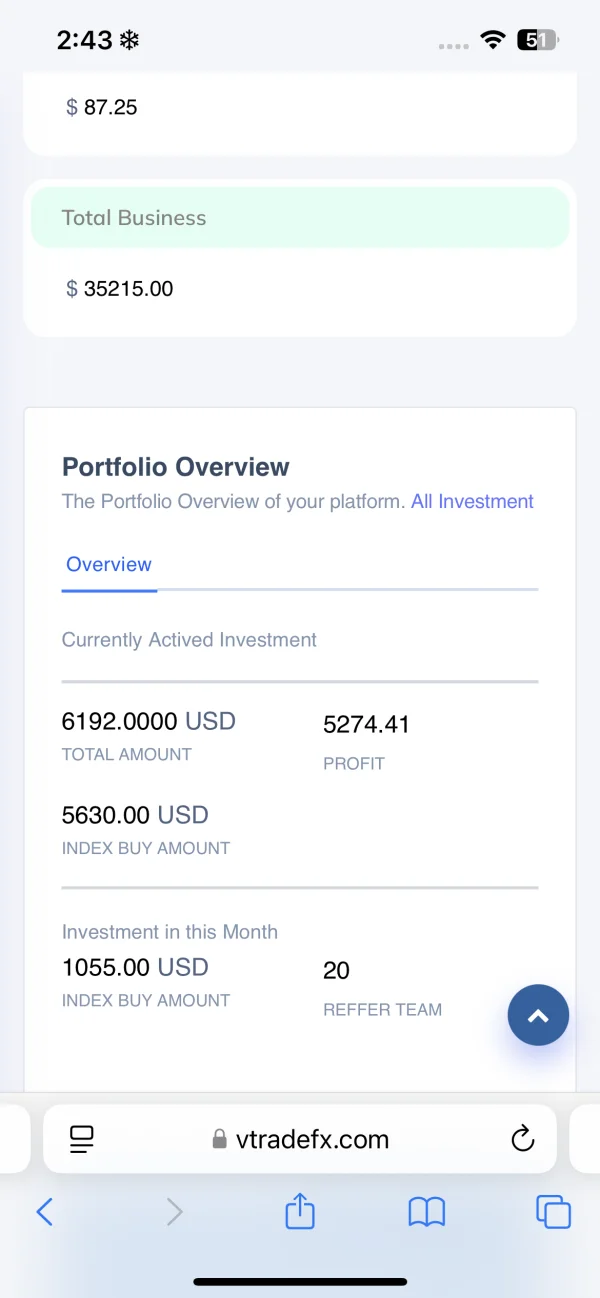Open the Safari share sheet icon
Screen dimensions: 600x1298
300,1212
